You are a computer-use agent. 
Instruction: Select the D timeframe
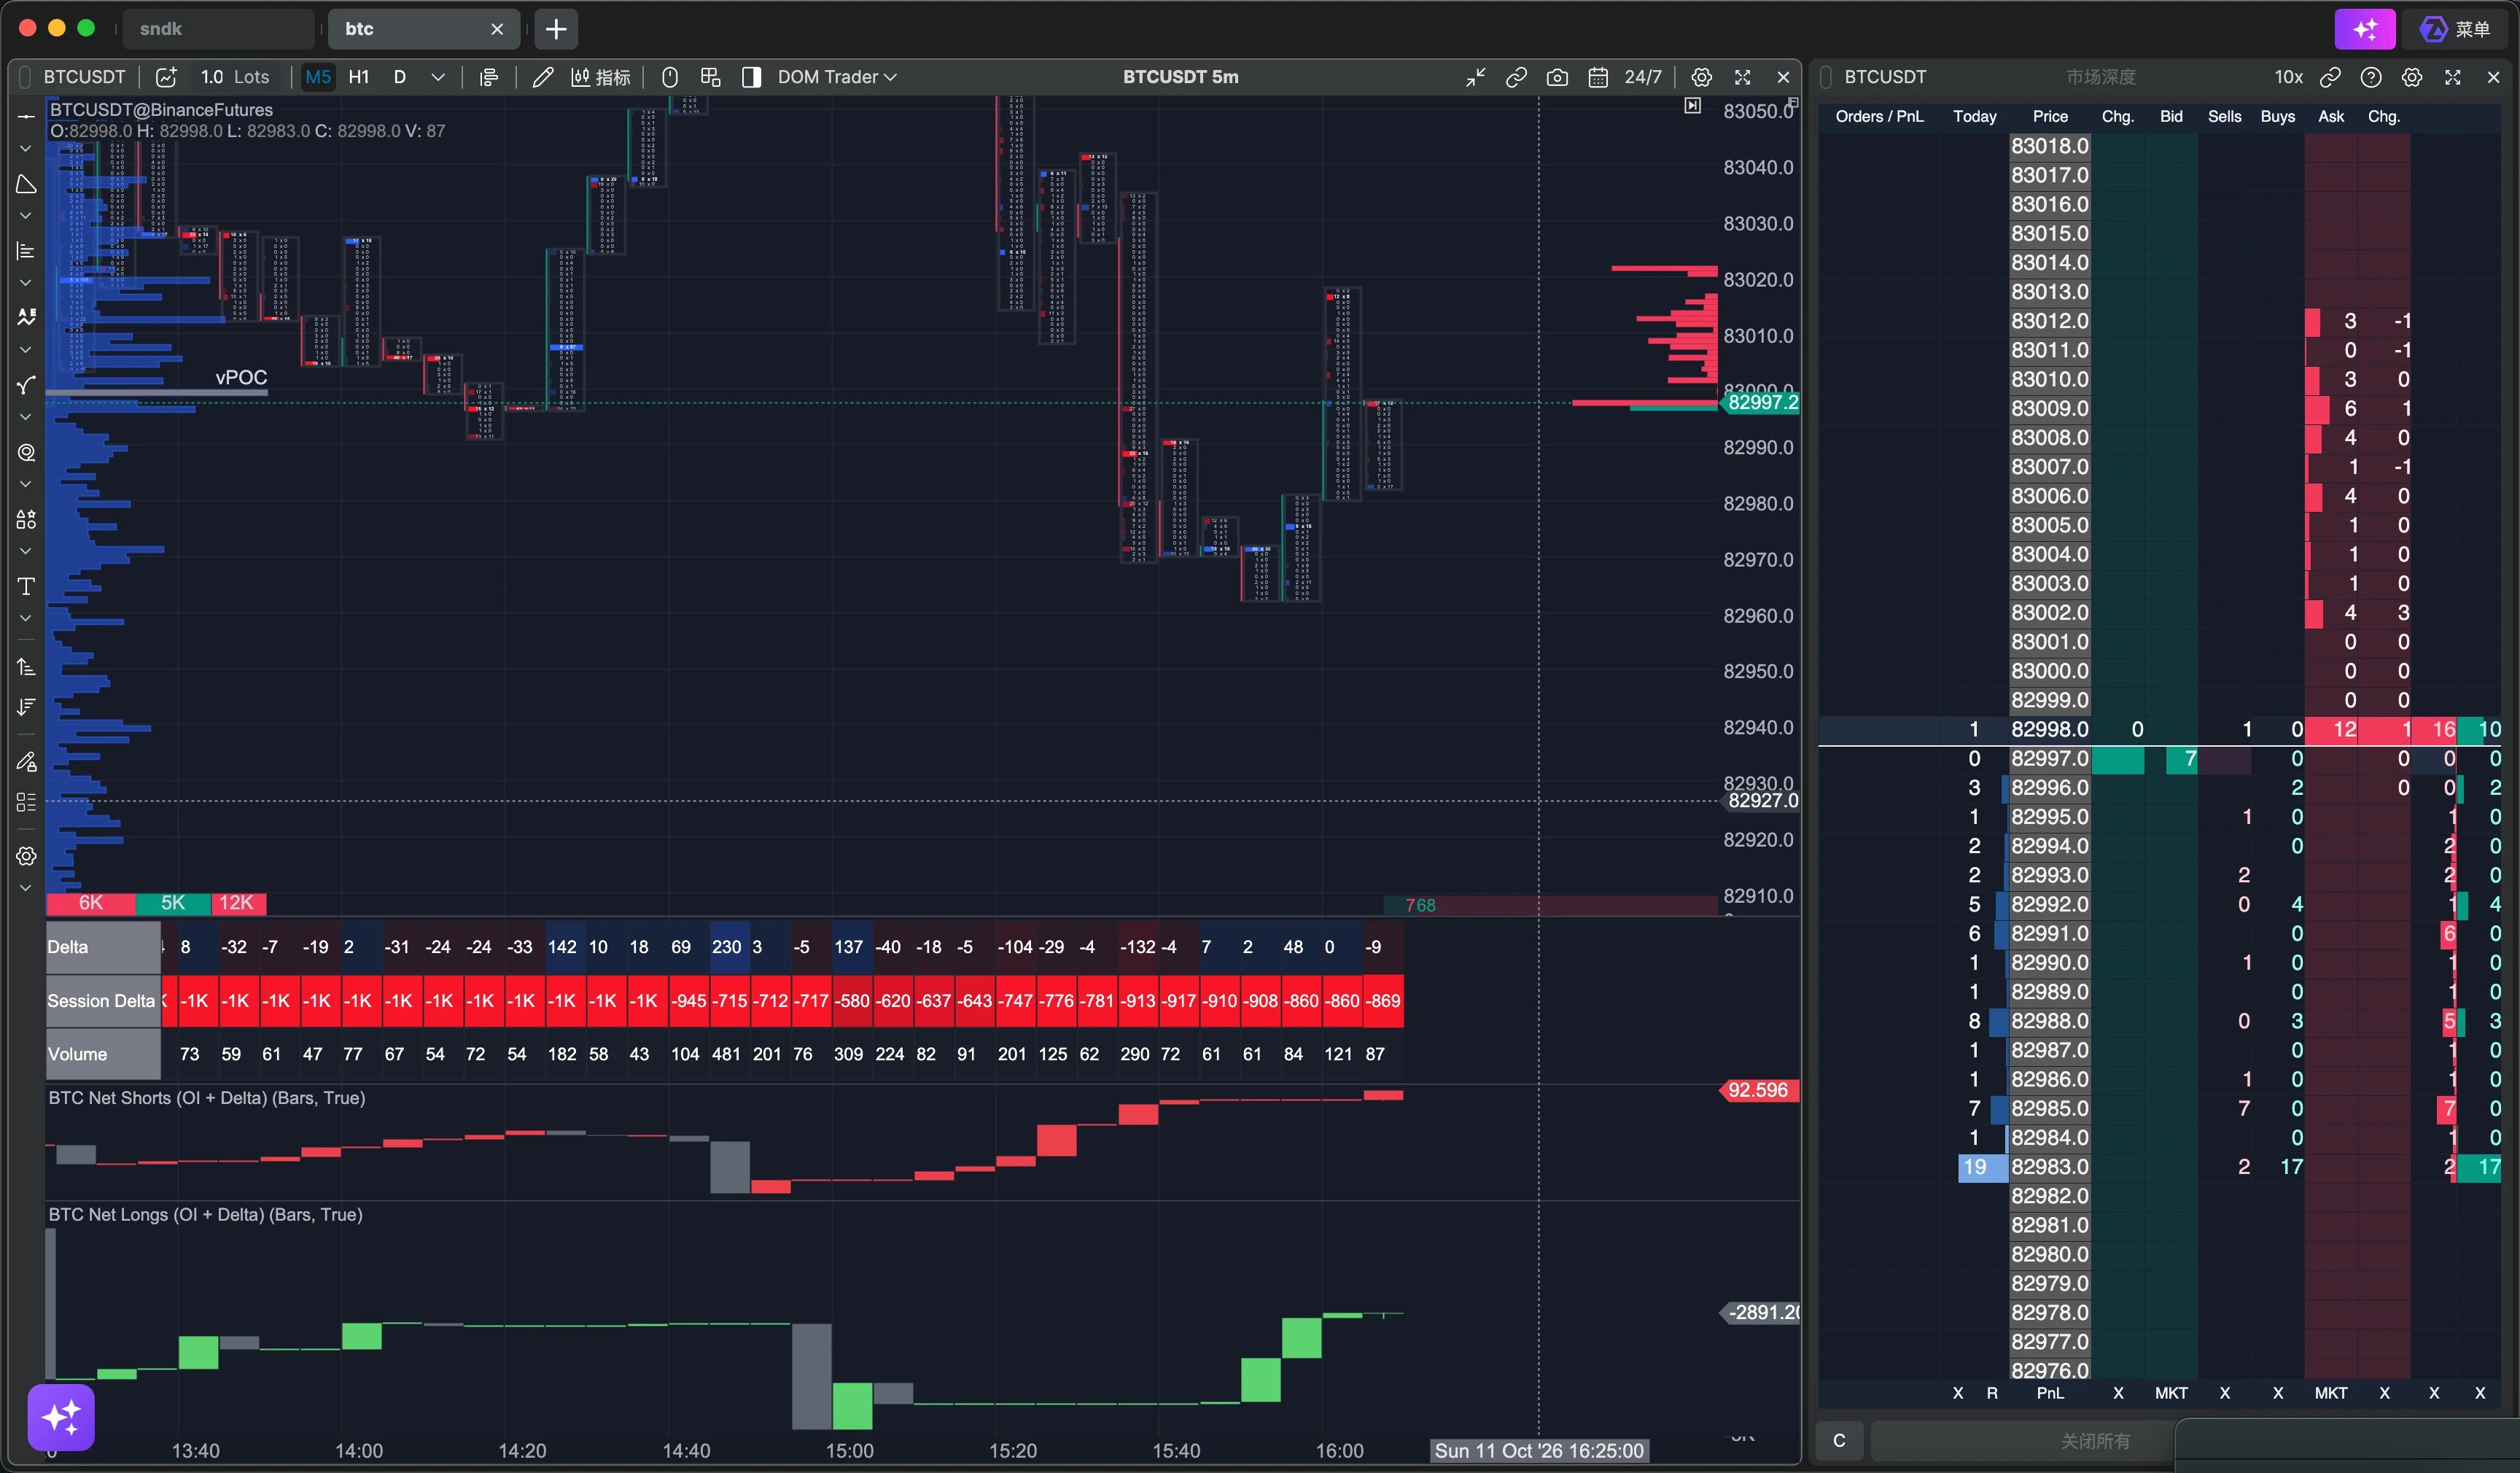pyautogui.click(x=400, y=77)
